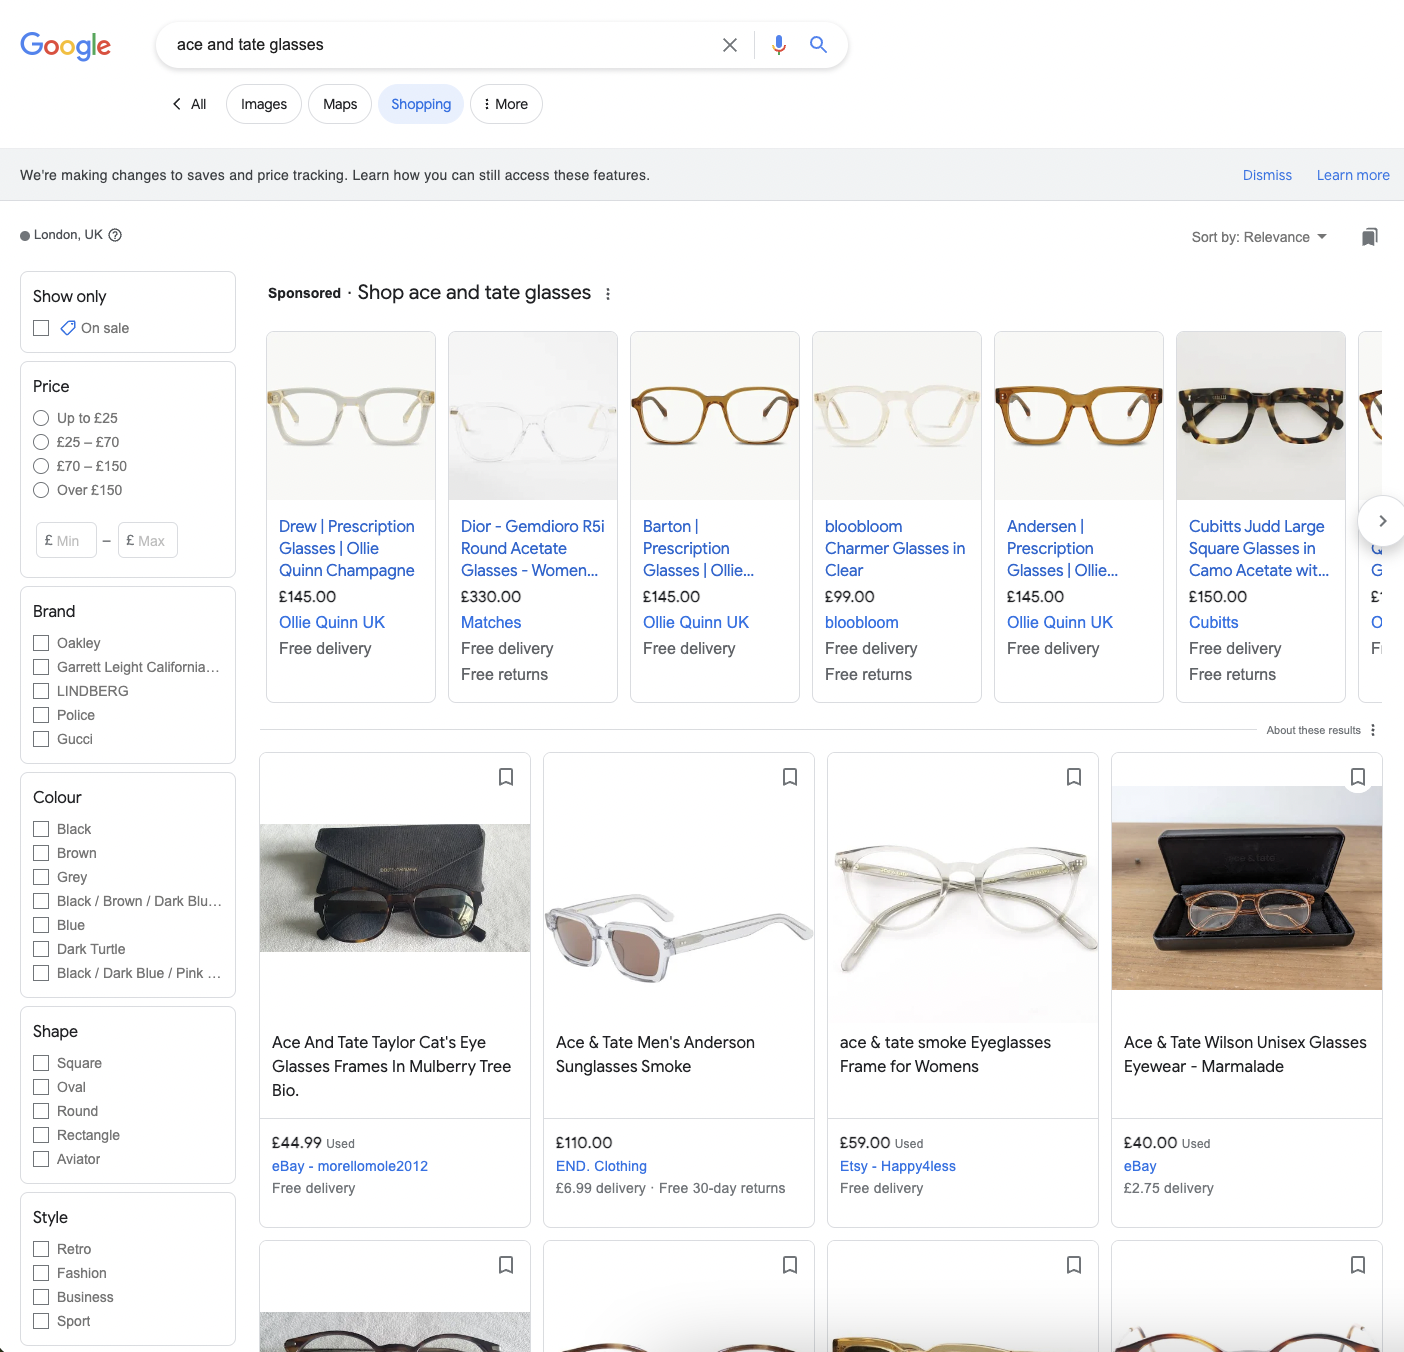Save the Taylor Cat's Eye listing bookmark
The width and height of the screenshot is (1404, 1352).
[506, 777]
